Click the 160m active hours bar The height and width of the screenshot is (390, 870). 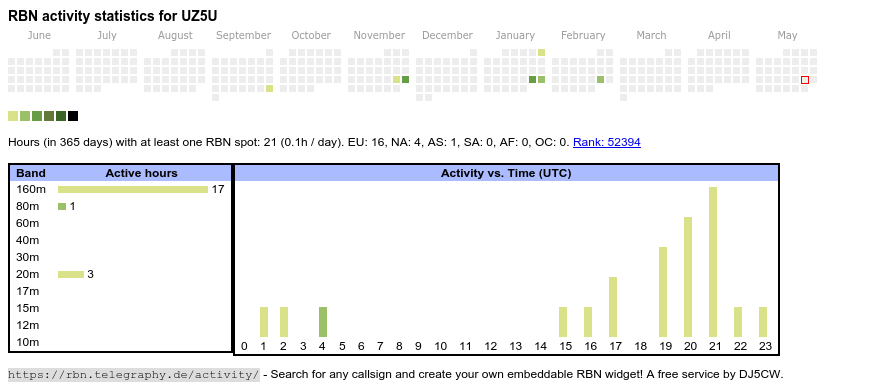[133, 190]
